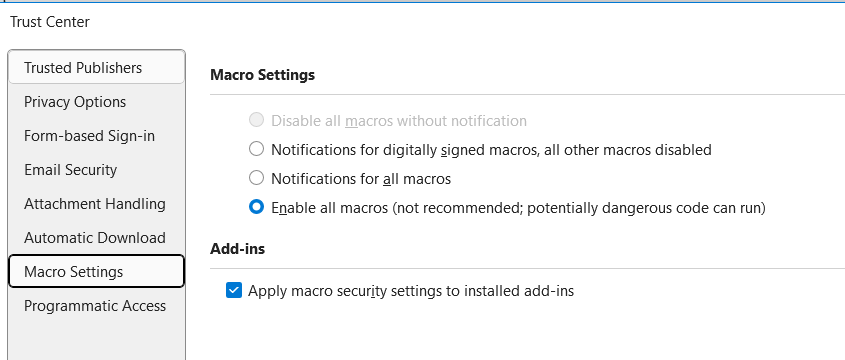
Task: Select Attachment Handling in the sidebar
Action: point(96,204)
